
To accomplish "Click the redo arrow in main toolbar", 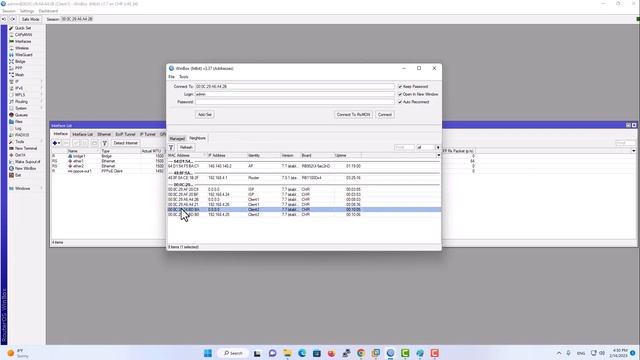I will tap(13, 19).
